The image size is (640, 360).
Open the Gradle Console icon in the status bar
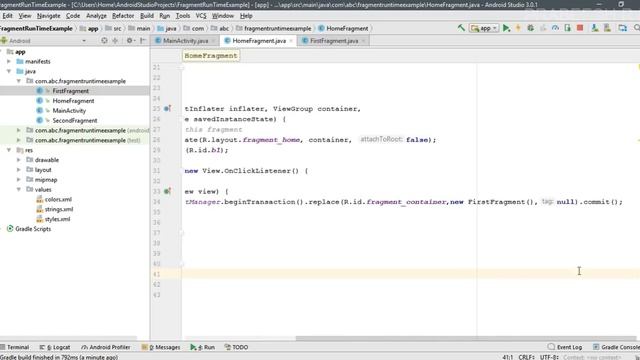click(x=596, y=347)
